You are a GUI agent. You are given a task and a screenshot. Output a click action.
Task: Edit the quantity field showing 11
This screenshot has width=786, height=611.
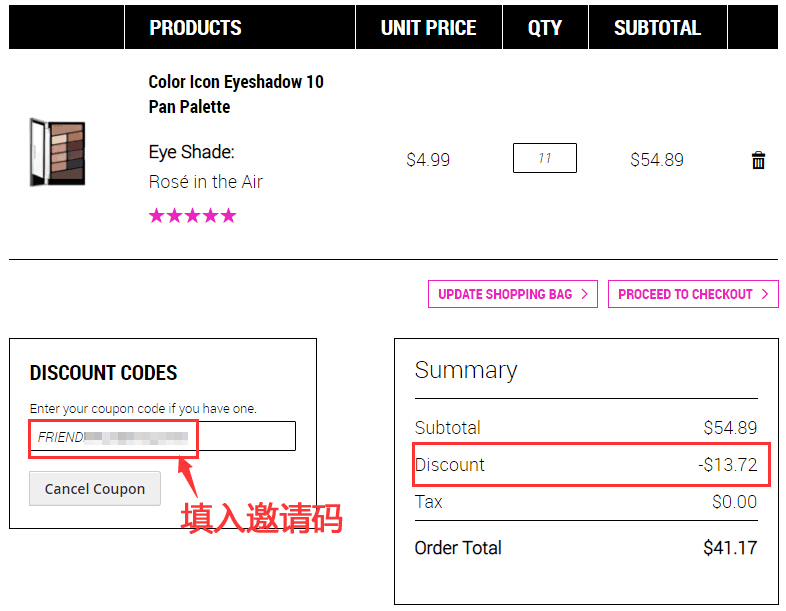coord(544,158)
